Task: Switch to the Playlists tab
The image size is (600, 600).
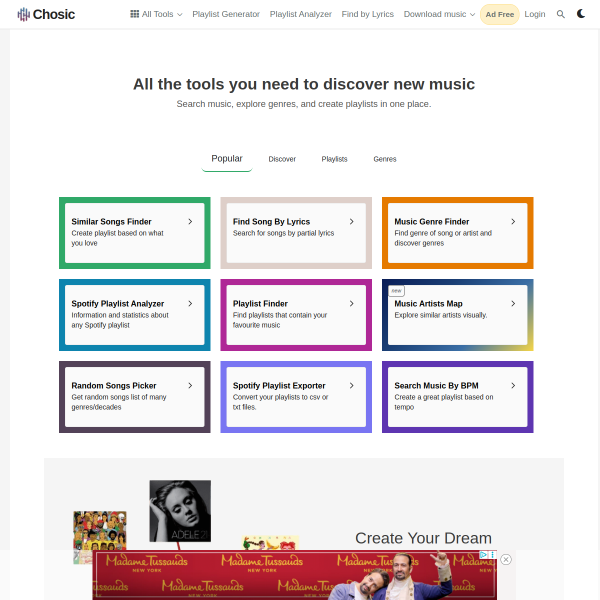Action: 334,159
